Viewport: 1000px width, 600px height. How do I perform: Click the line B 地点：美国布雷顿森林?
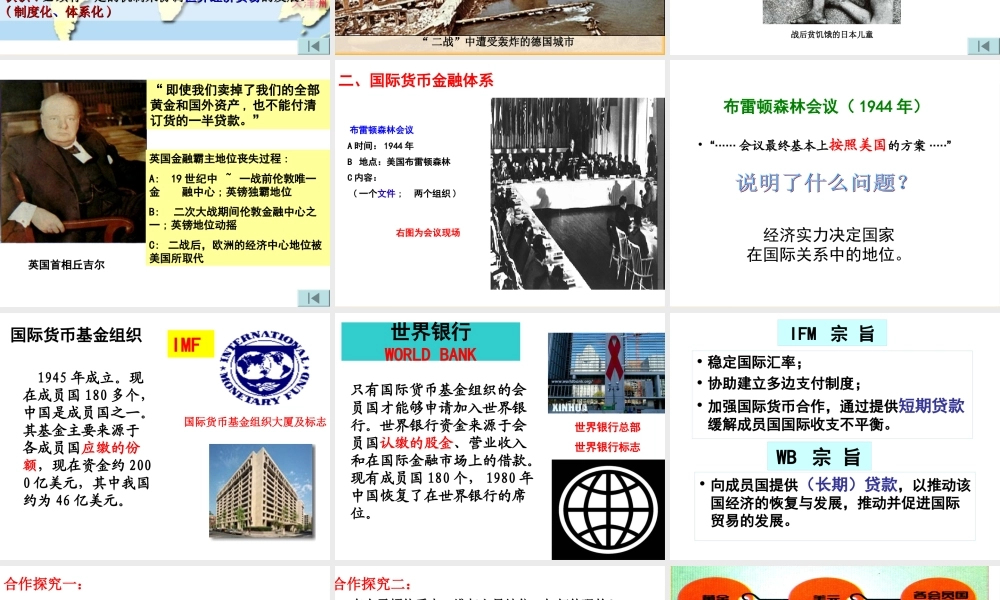pos(399,162)
